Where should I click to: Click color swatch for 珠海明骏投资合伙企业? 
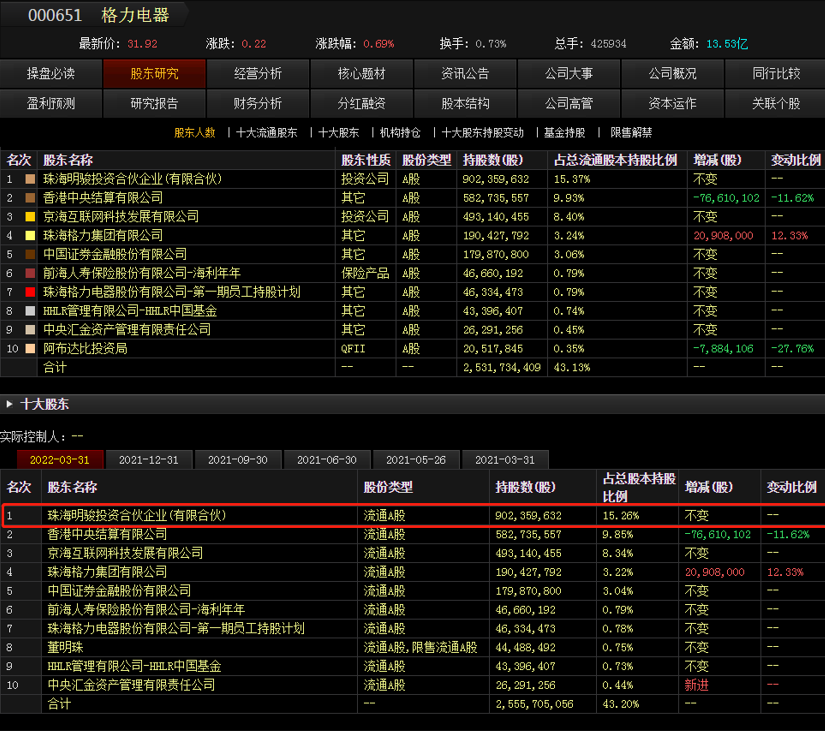(x=31, y=179)
